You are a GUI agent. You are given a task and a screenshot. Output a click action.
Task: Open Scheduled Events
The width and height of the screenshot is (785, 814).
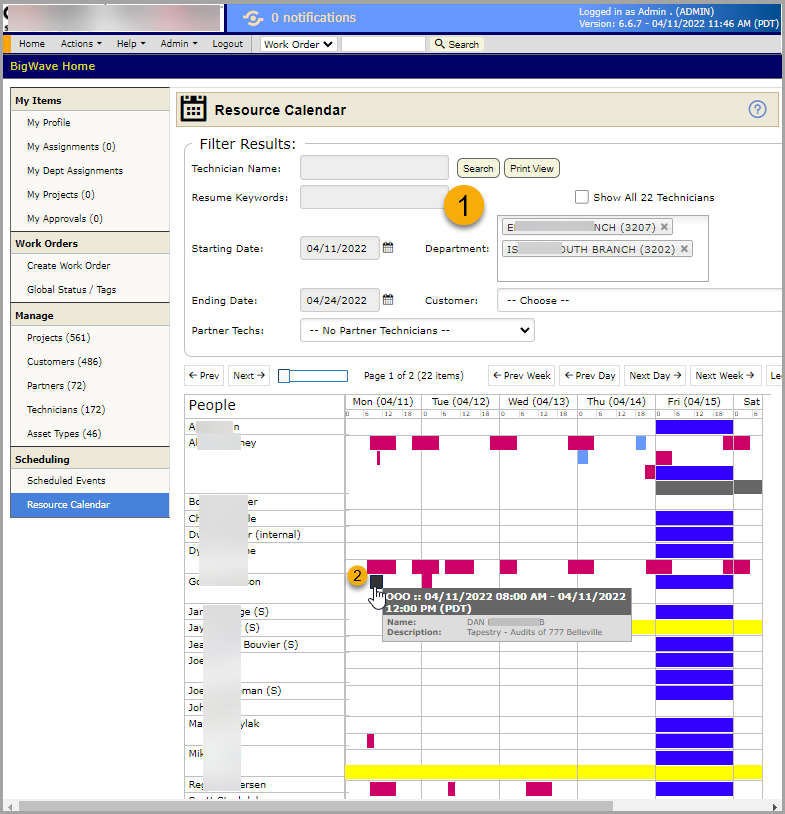click(66, 480)
